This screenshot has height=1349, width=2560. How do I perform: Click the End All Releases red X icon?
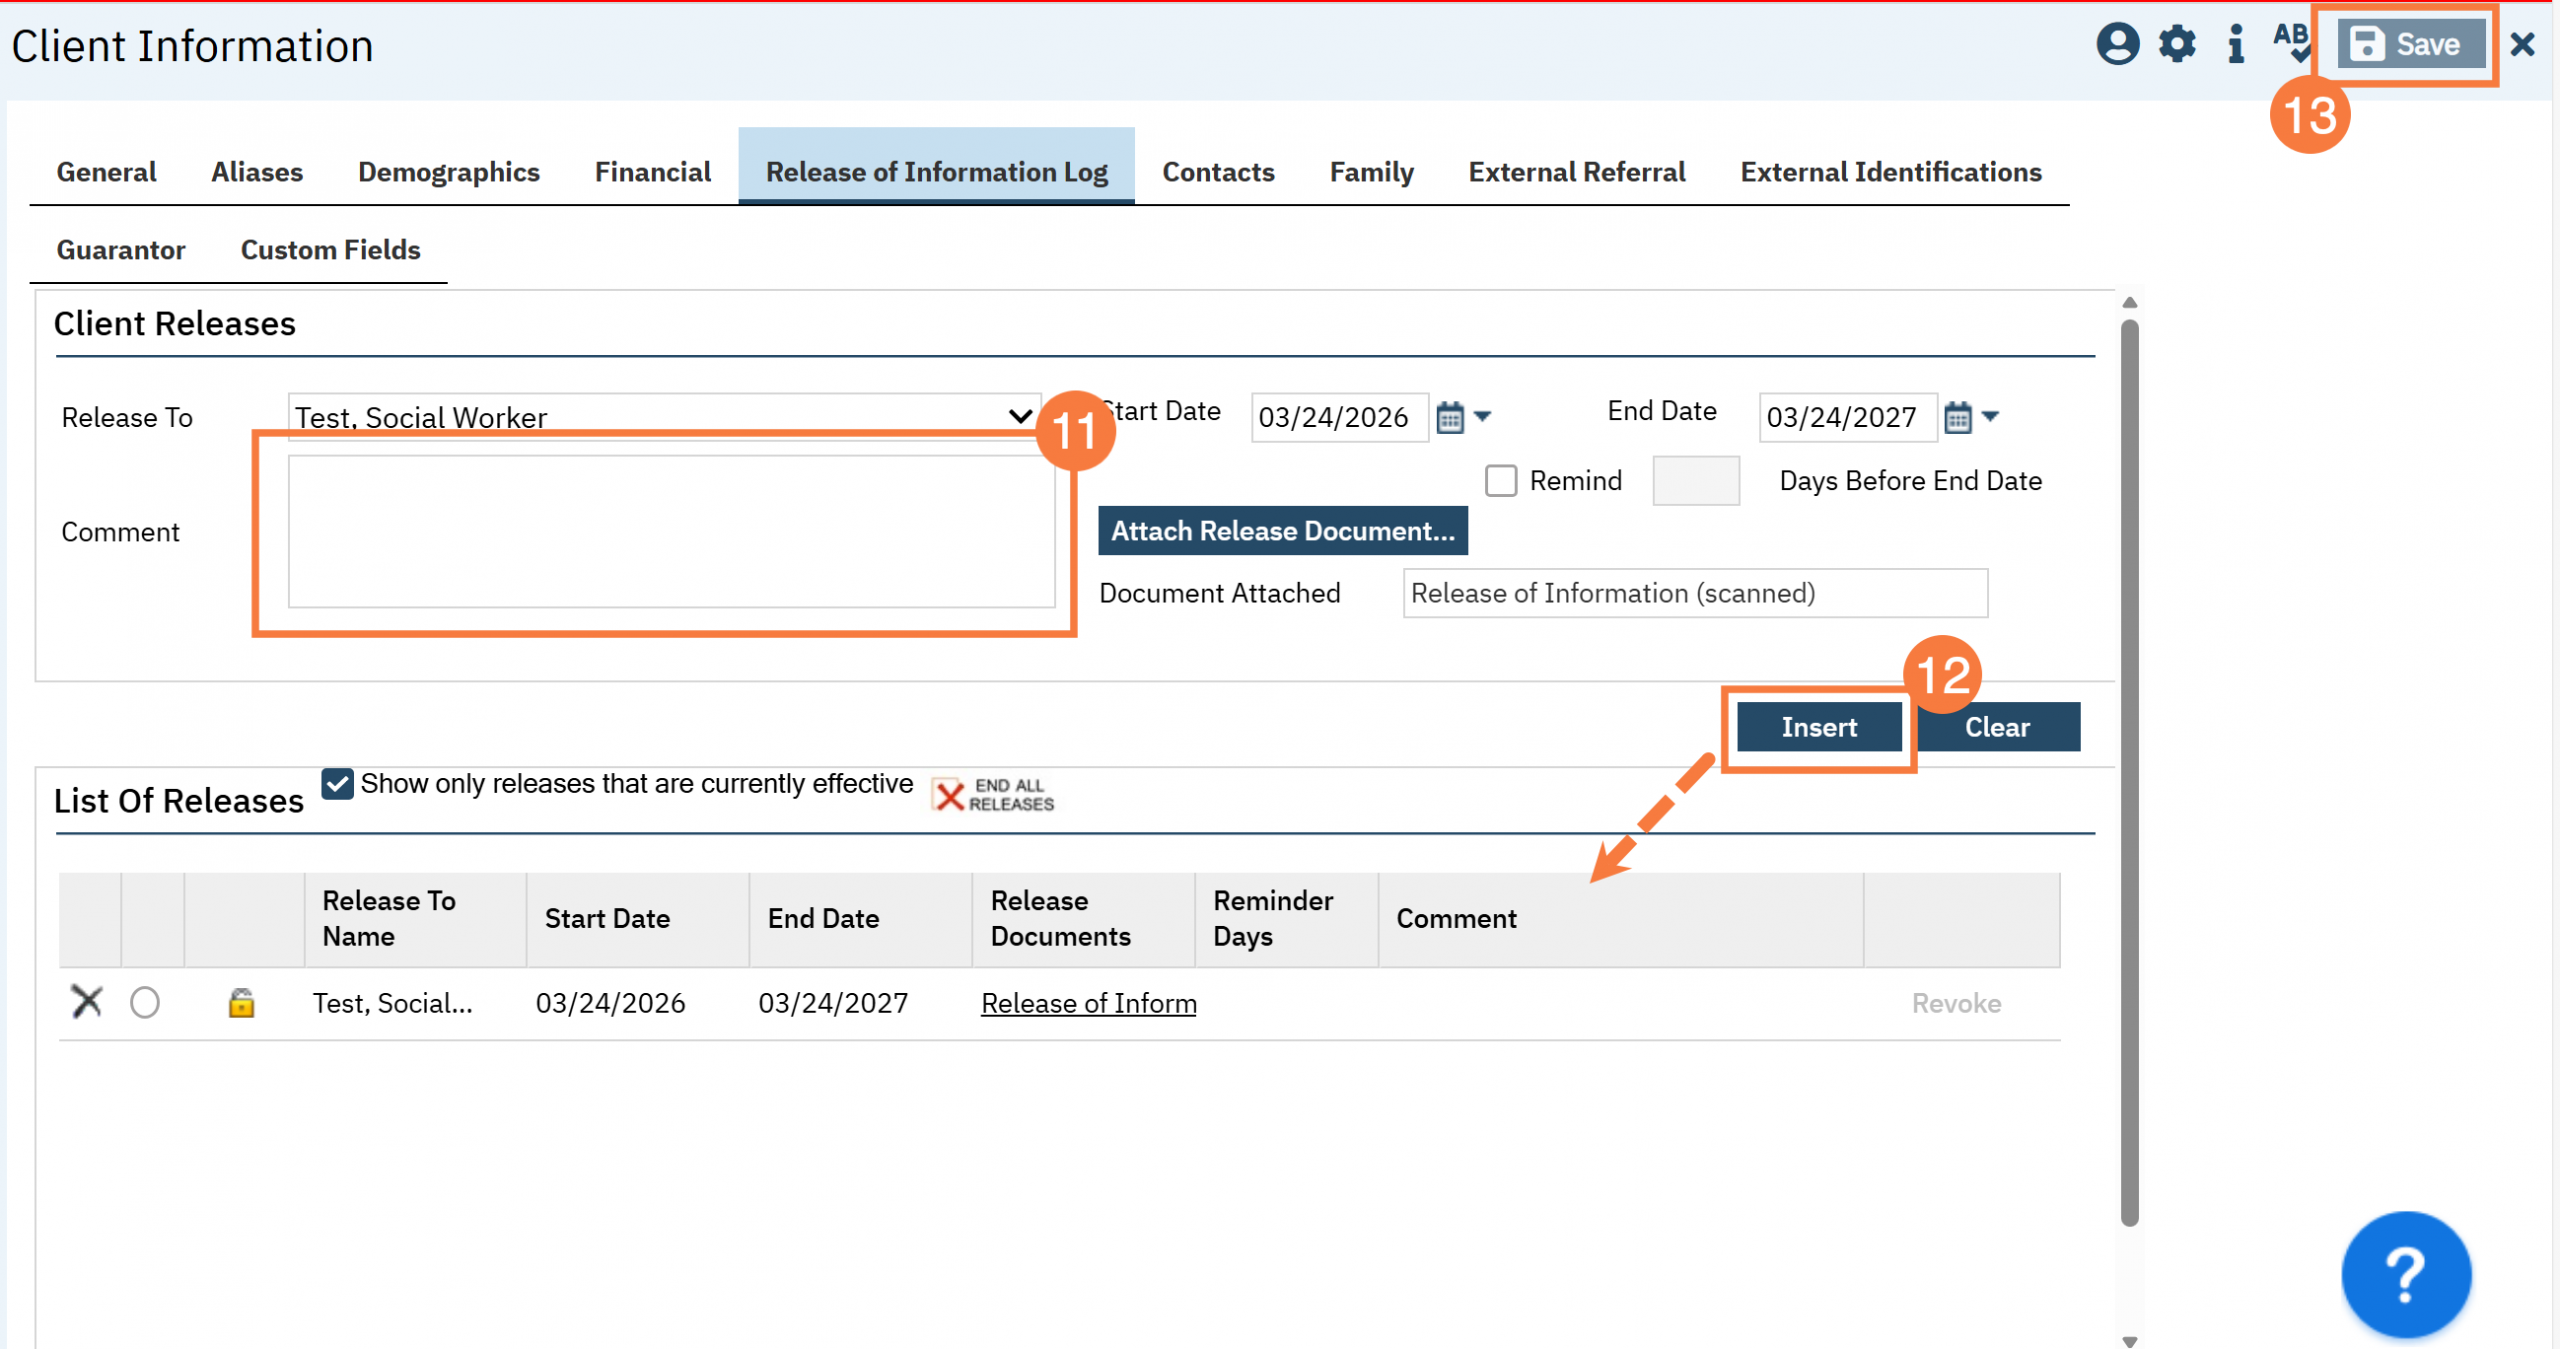(x=948, y=795)
